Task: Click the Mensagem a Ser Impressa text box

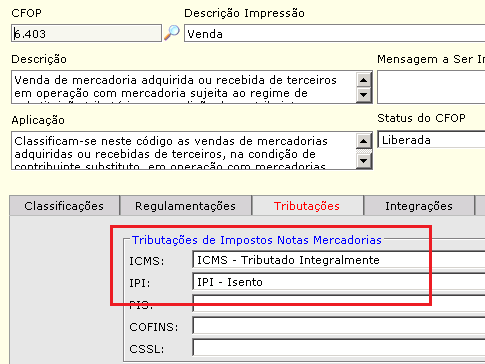Action: click(x=431, y=87)
